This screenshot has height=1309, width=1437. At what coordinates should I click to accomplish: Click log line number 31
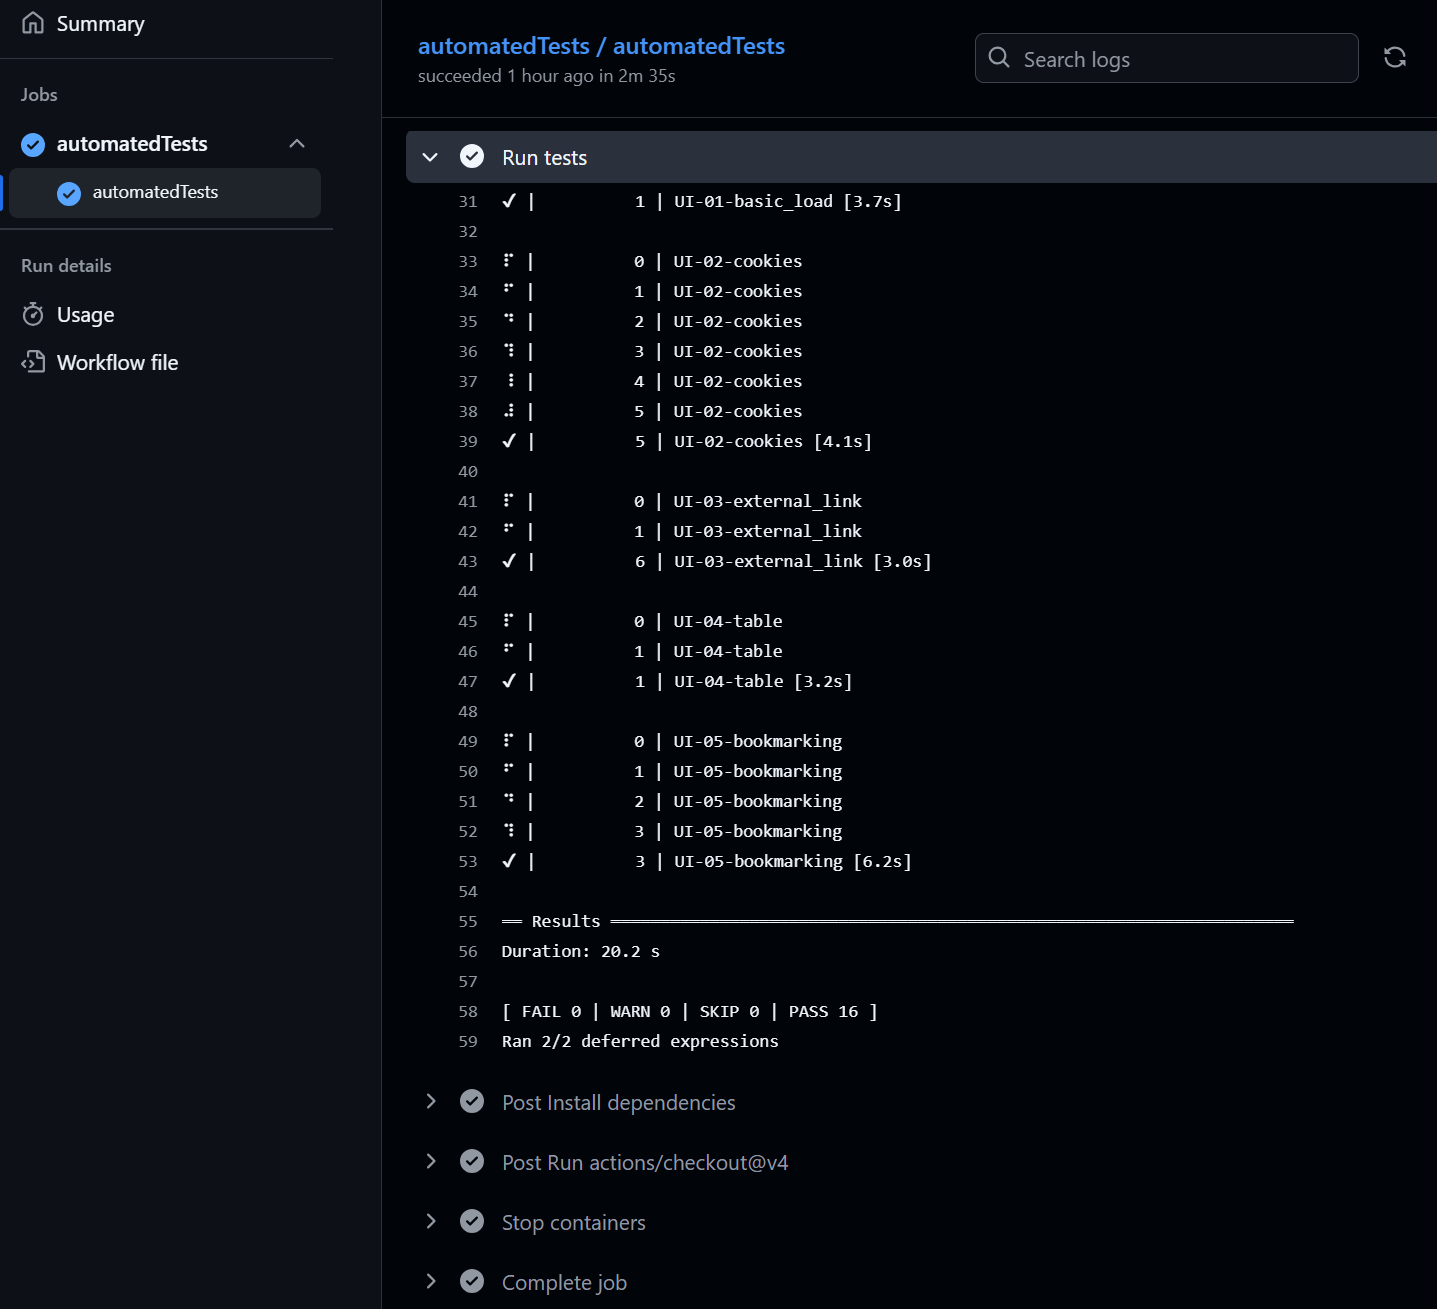tap(468, 201)
